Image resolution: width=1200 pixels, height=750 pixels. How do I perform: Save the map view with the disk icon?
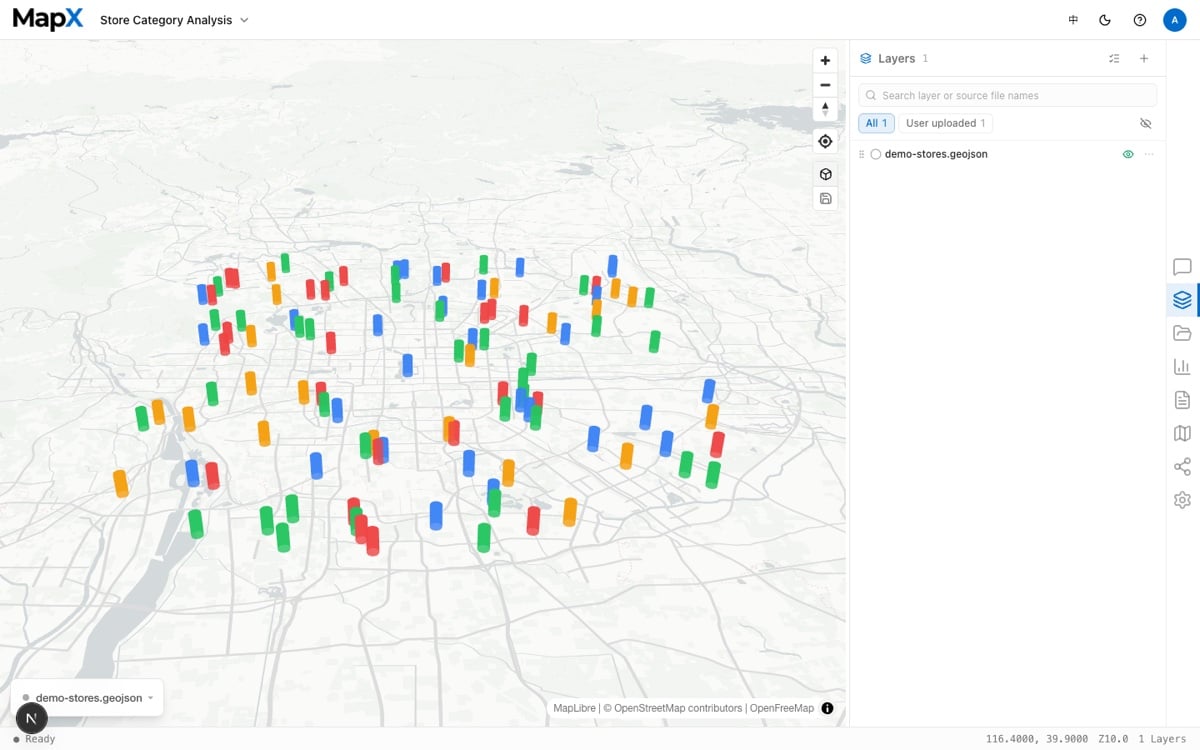click(825, 198)
